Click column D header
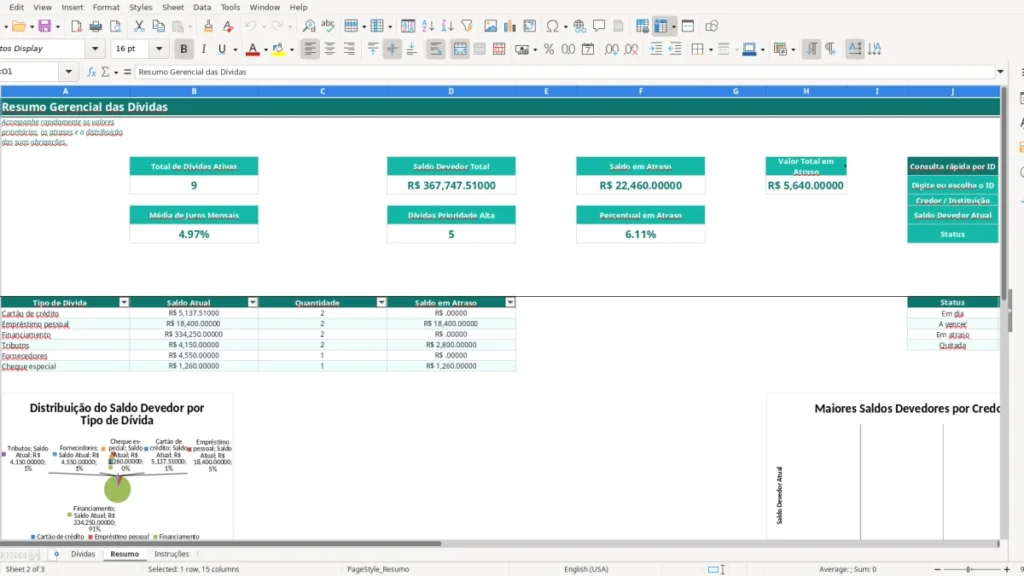 451,91
